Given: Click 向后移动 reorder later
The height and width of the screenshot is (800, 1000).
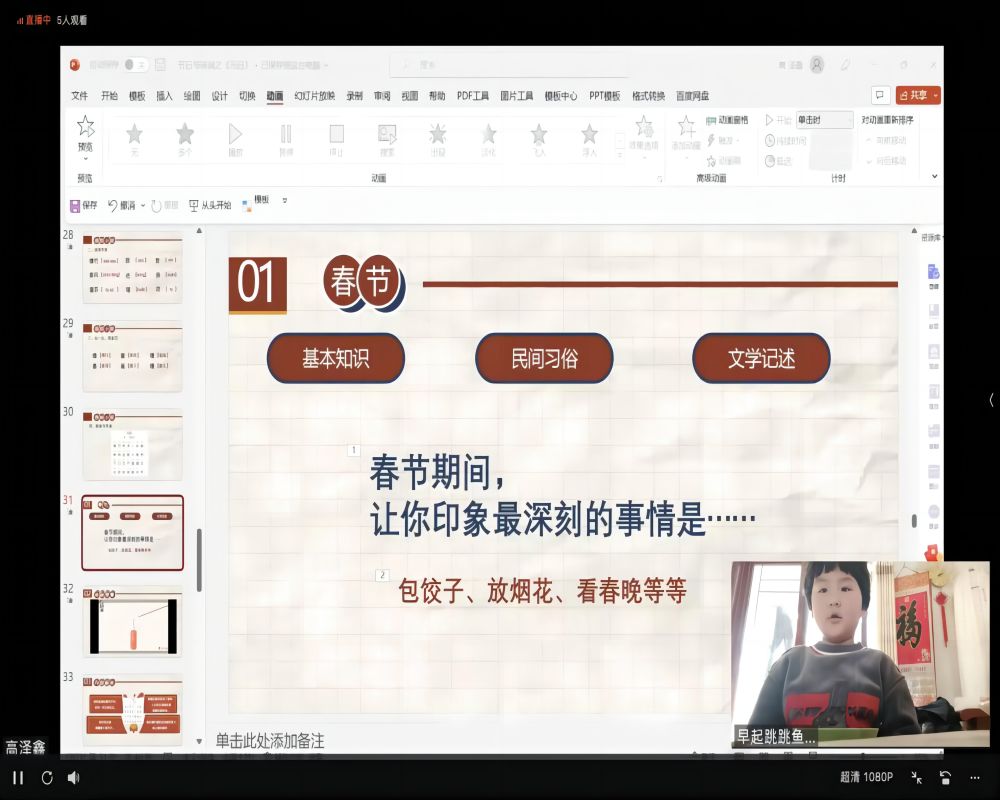Looking at the screenshot, I should click(x=886, y=161).
